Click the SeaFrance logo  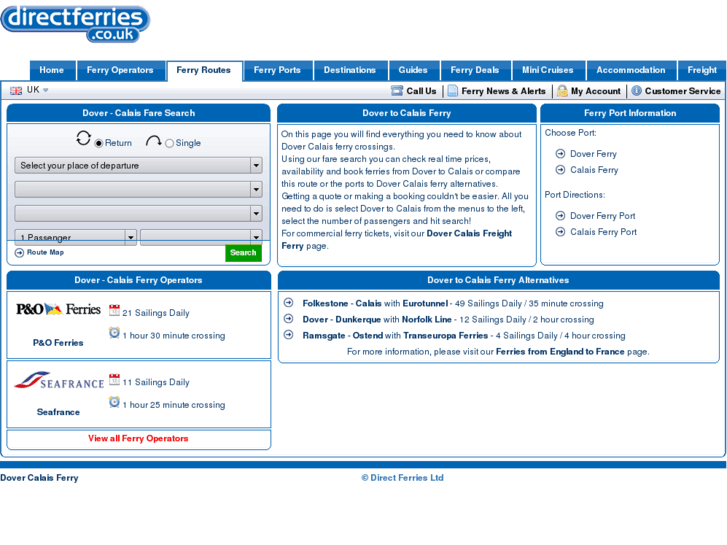point(59,380)
